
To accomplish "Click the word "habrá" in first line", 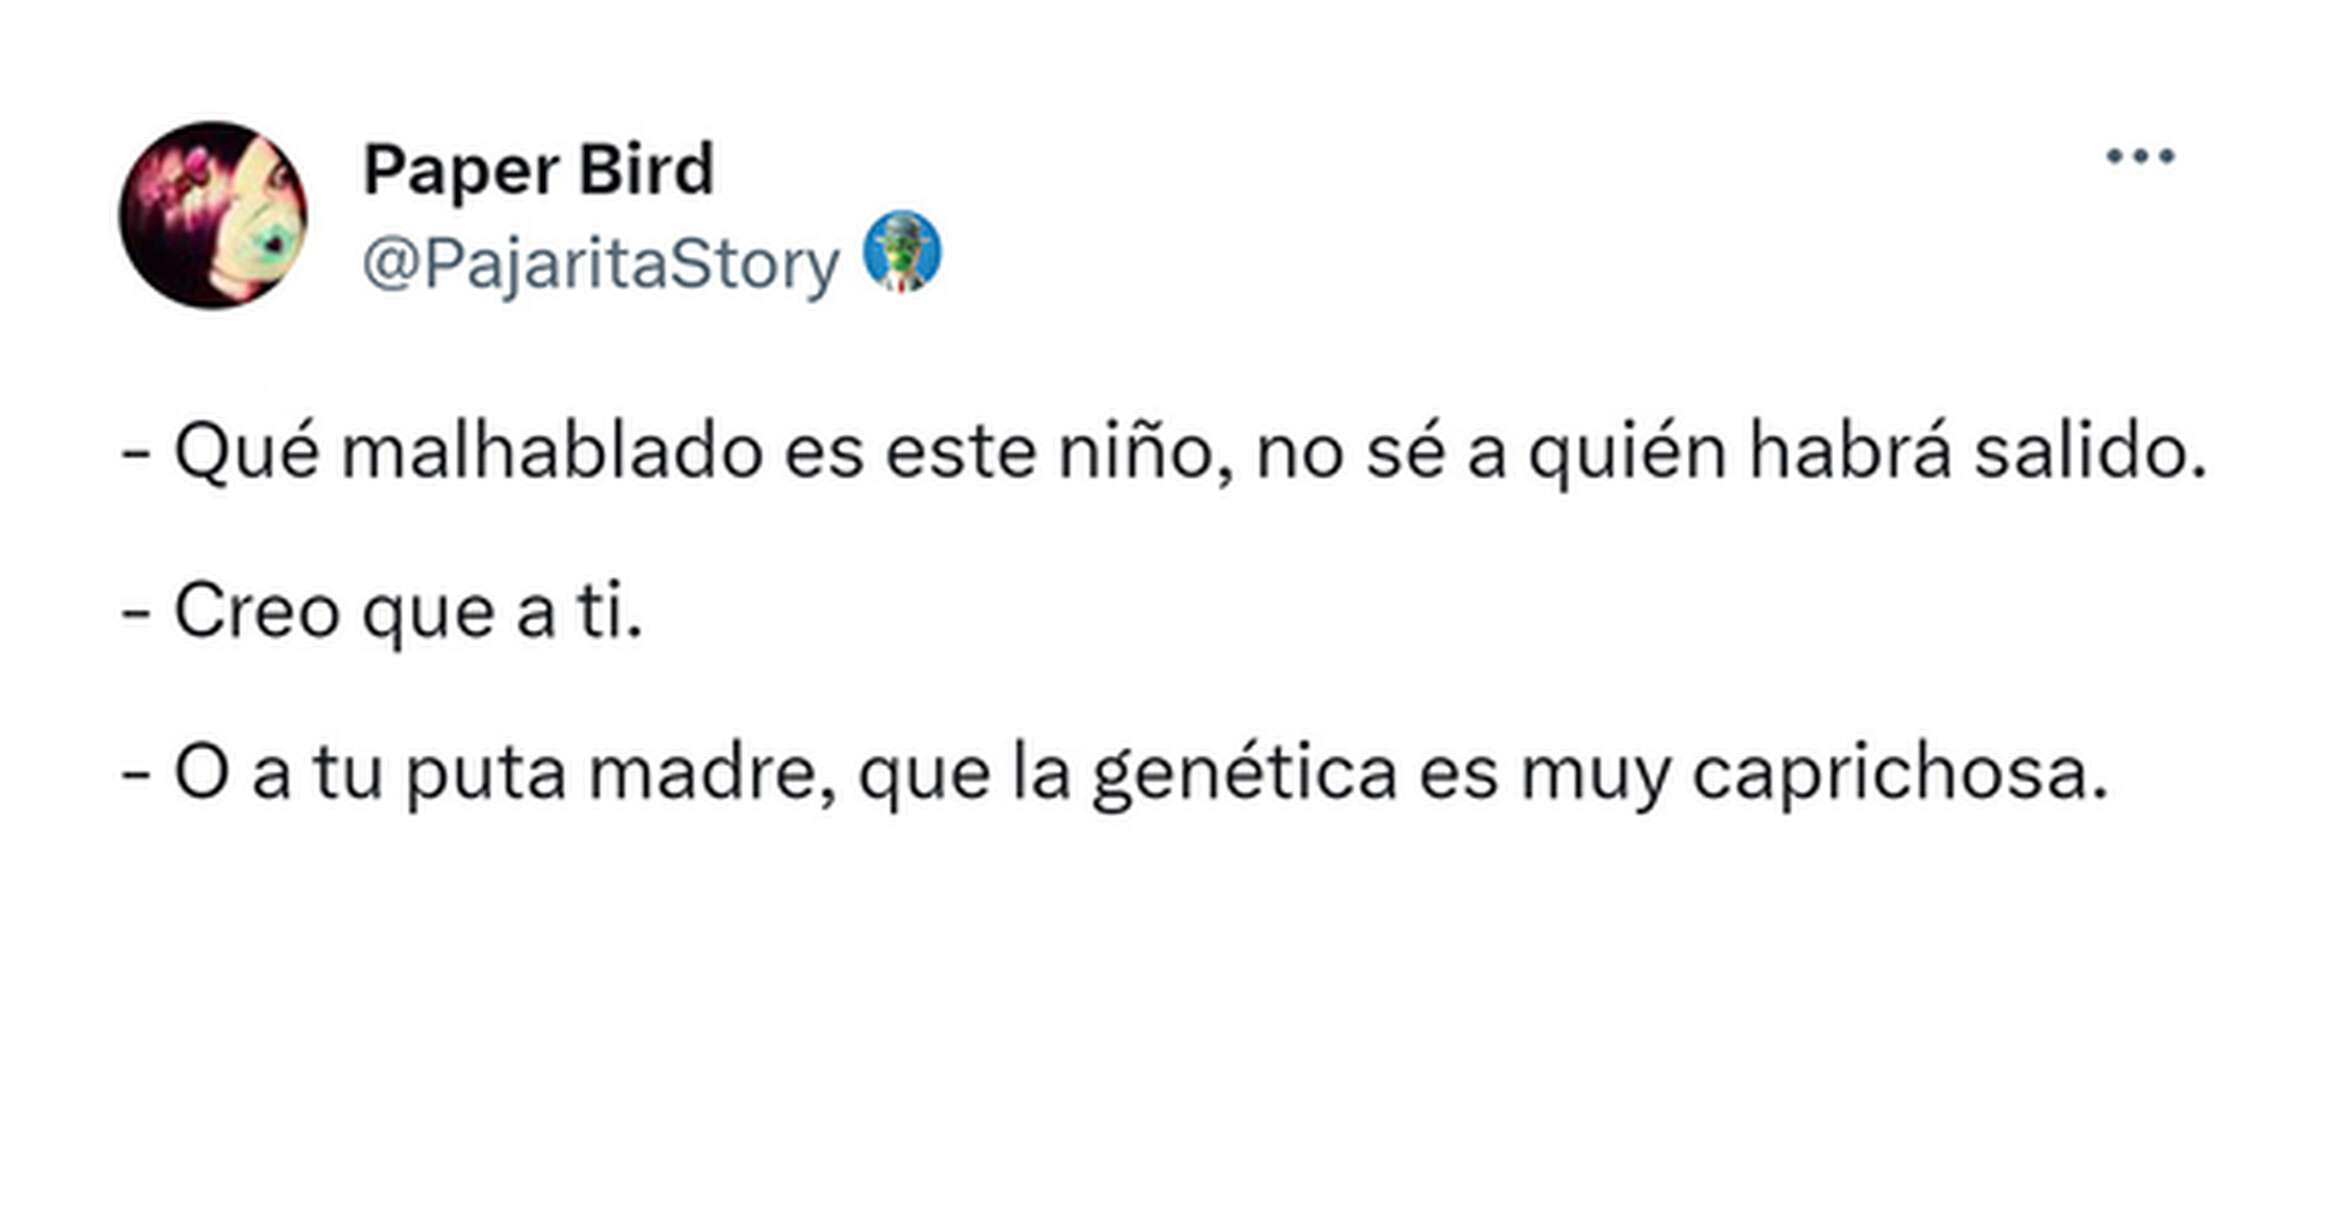I will click(x=1850, y=453).
